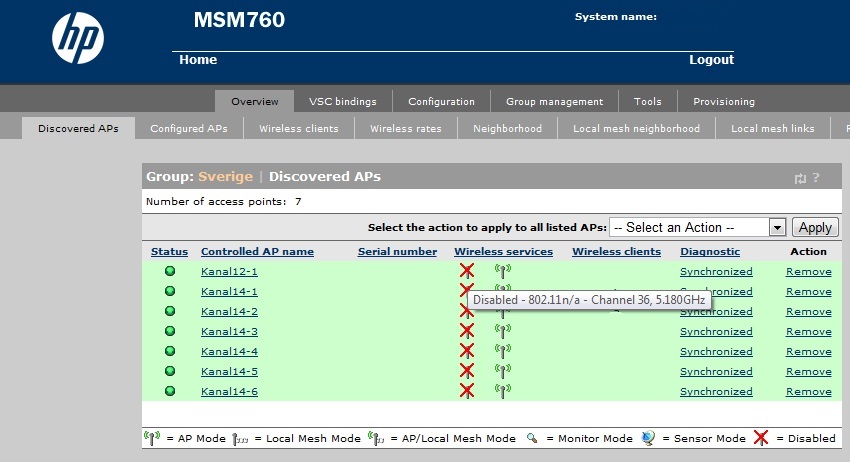The image size is (850, 462).
Task: Sort by the Status column header
Action: coord(169,252)
